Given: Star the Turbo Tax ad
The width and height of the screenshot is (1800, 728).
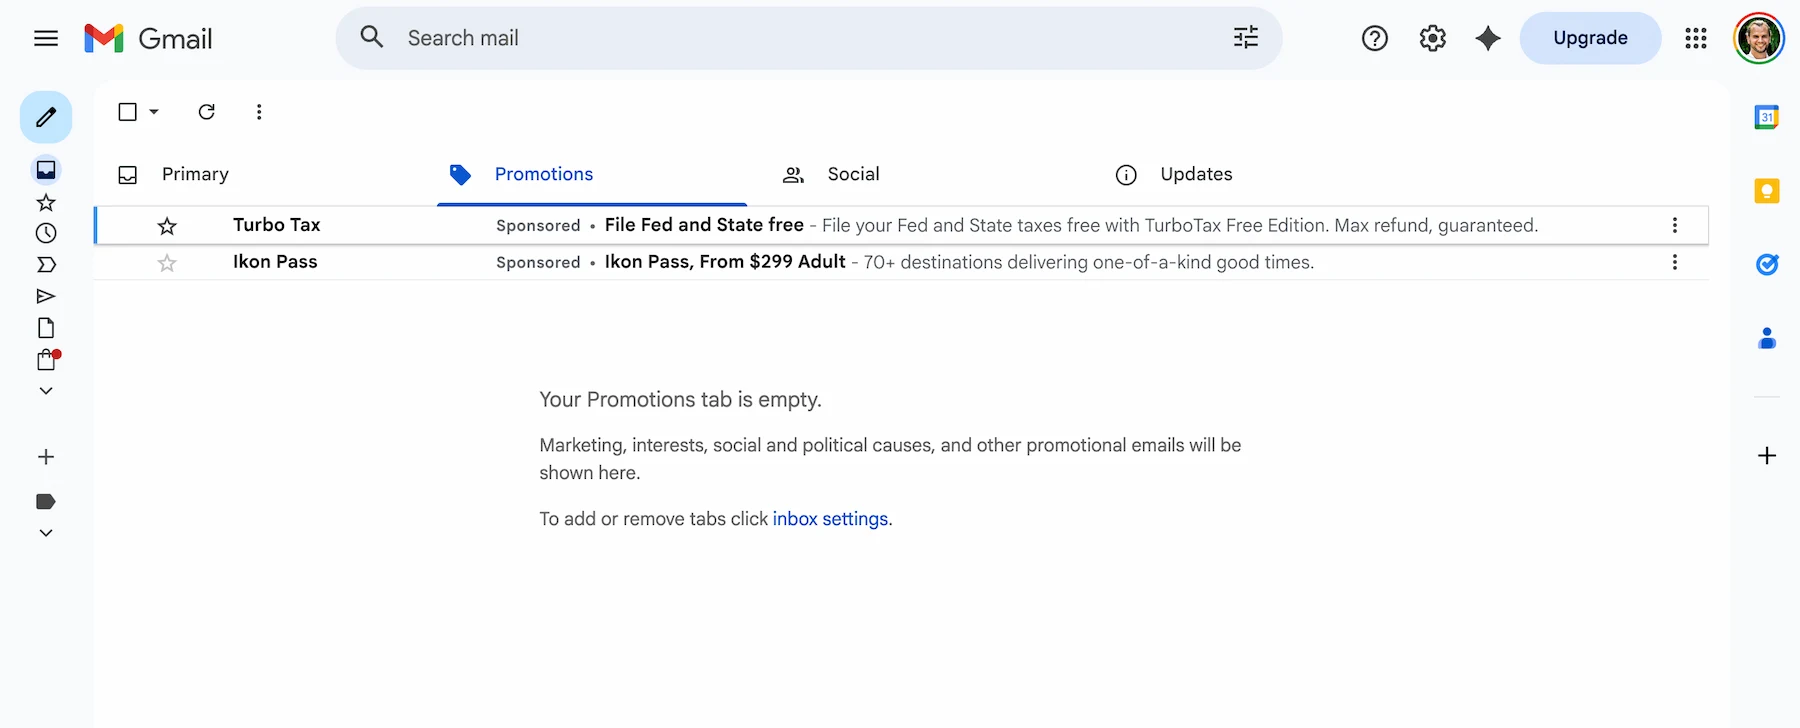Looking at the screenshot, I should pyautogui.click(x=167, y=226).
